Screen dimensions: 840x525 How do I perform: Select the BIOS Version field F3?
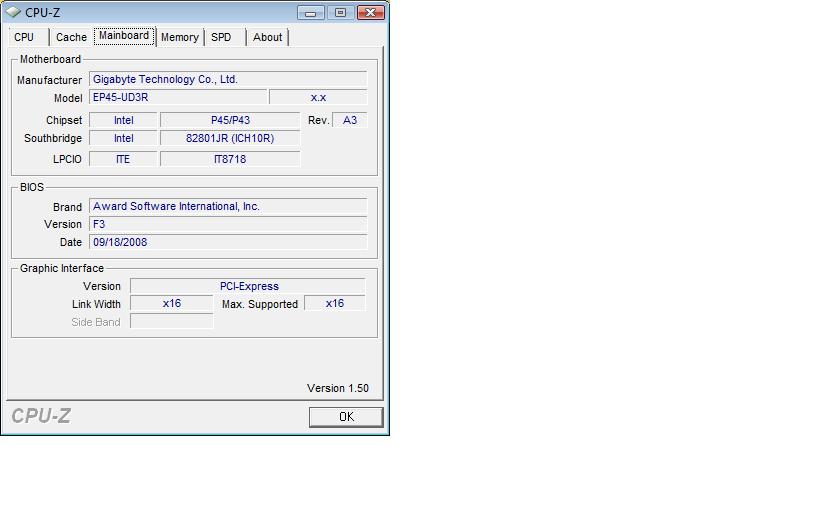click(x=228, y=224)
